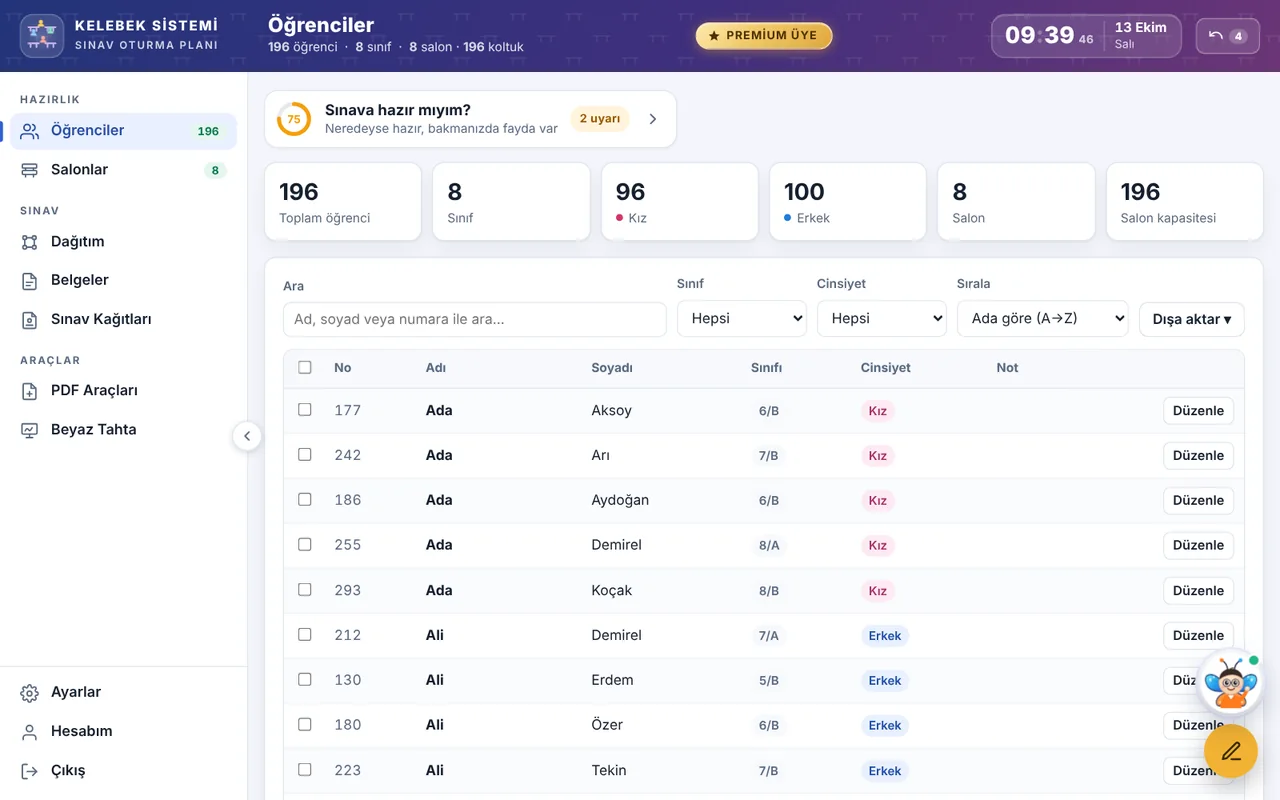This screenshot has width=1280, height=800.
Task: Go to Salonlar in the sidebar
Action: click(x=123, y=170)
